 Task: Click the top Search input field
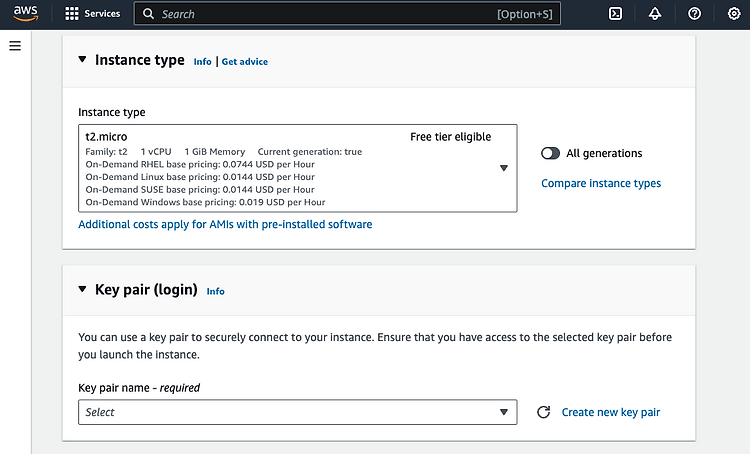[x=347, y=14]
